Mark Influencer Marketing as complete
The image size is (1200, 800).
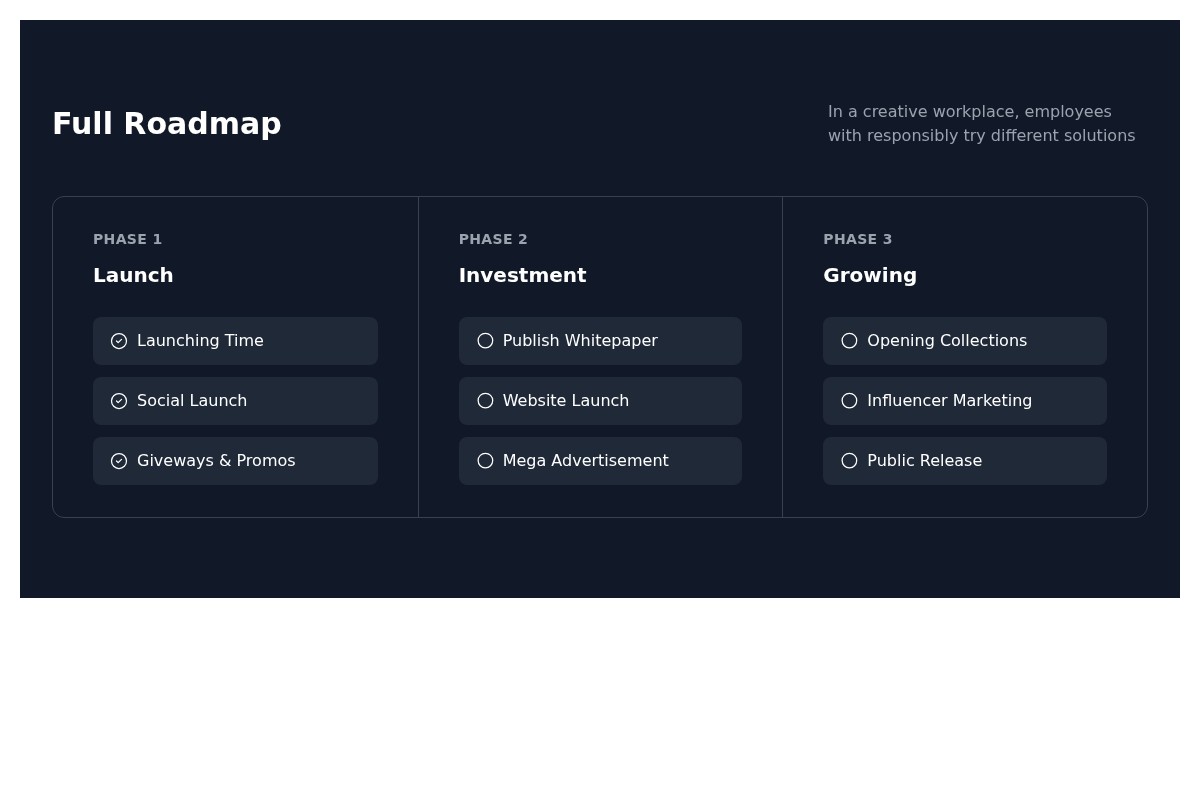tap(849, 401)
